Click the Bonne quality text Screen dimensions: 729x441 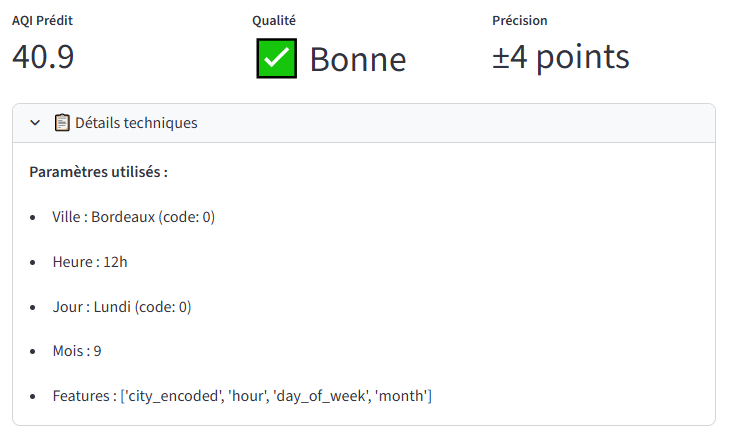[357, 60]
